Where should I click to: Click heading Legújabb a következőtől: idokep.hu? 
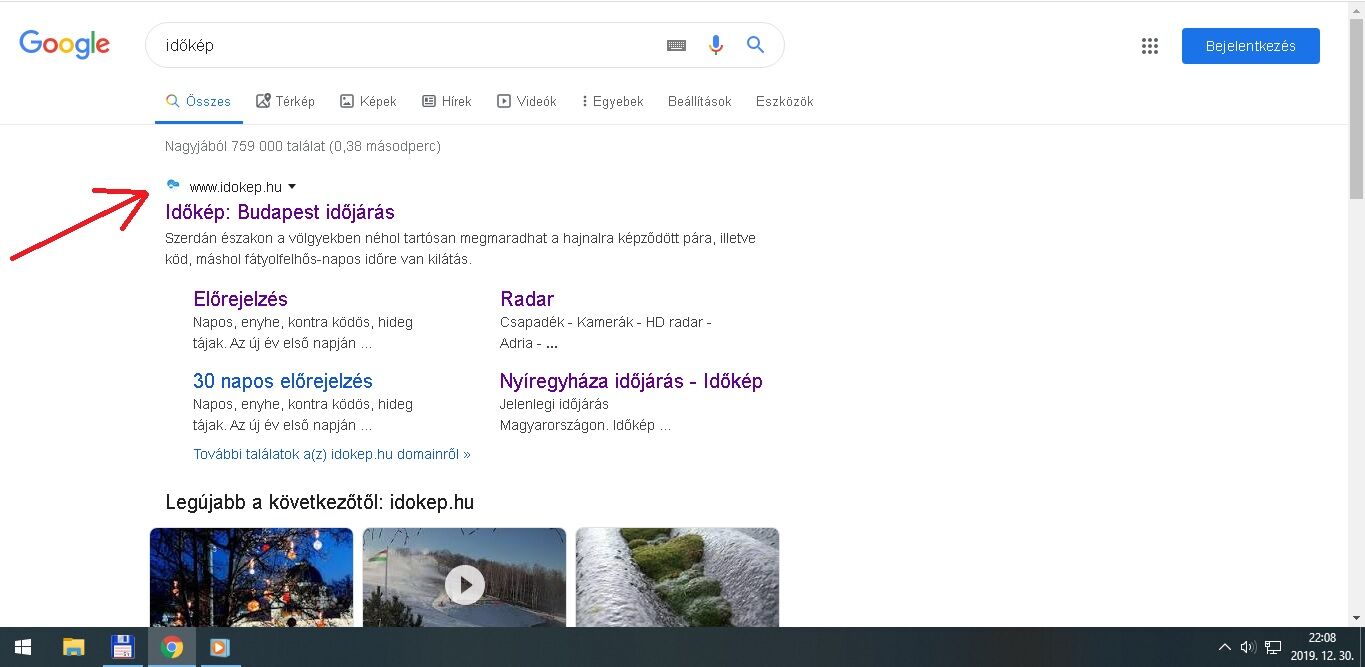[320, 502]
